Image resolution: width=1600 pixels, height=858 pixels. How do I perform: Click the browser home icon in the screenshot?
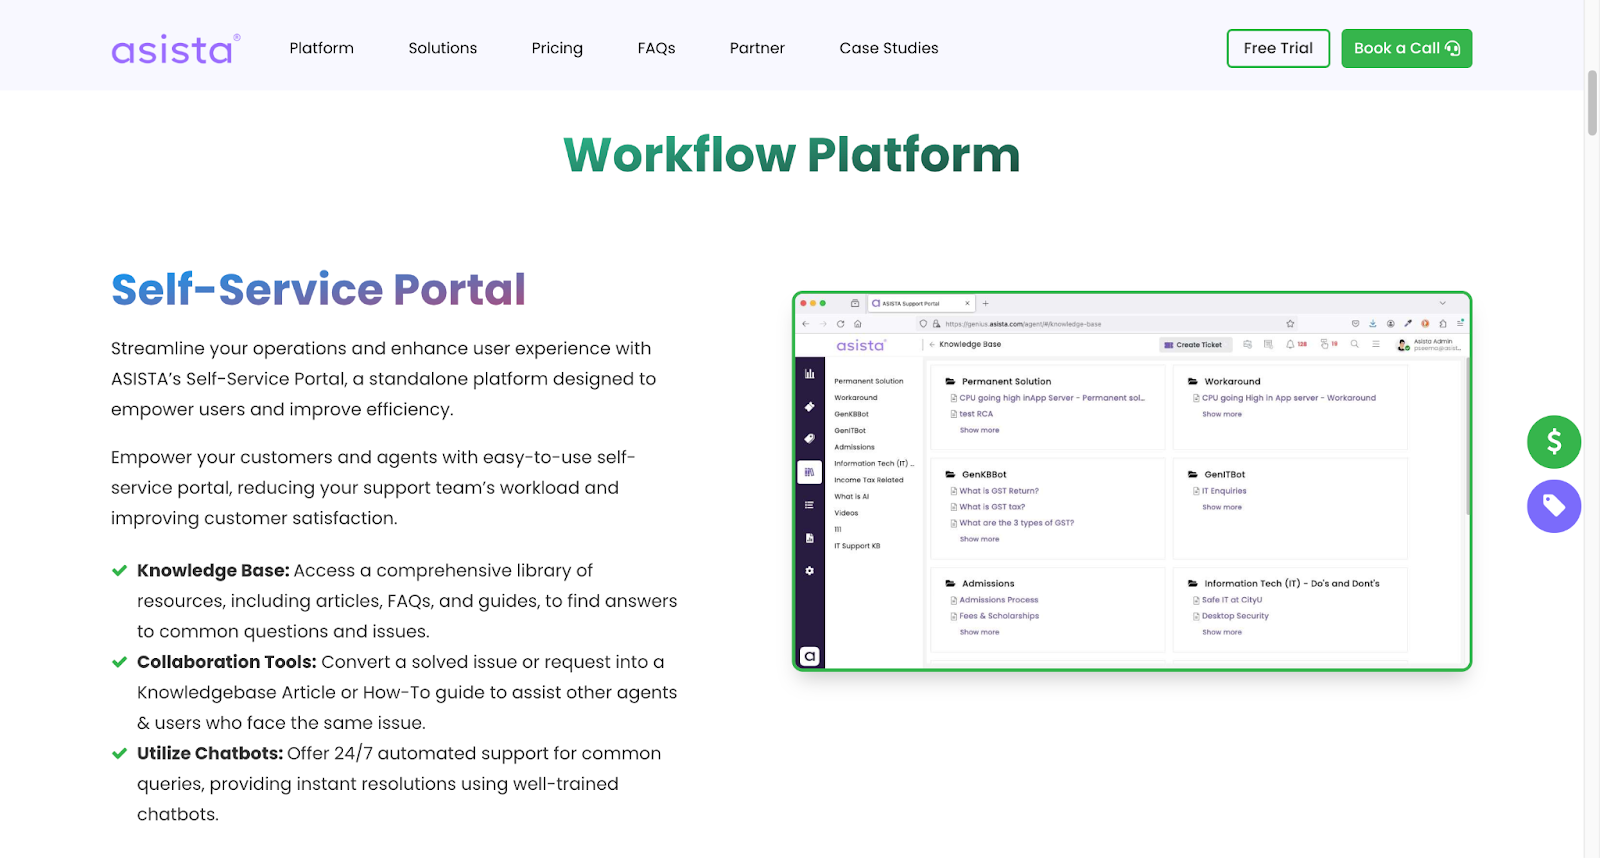point(858,324)
